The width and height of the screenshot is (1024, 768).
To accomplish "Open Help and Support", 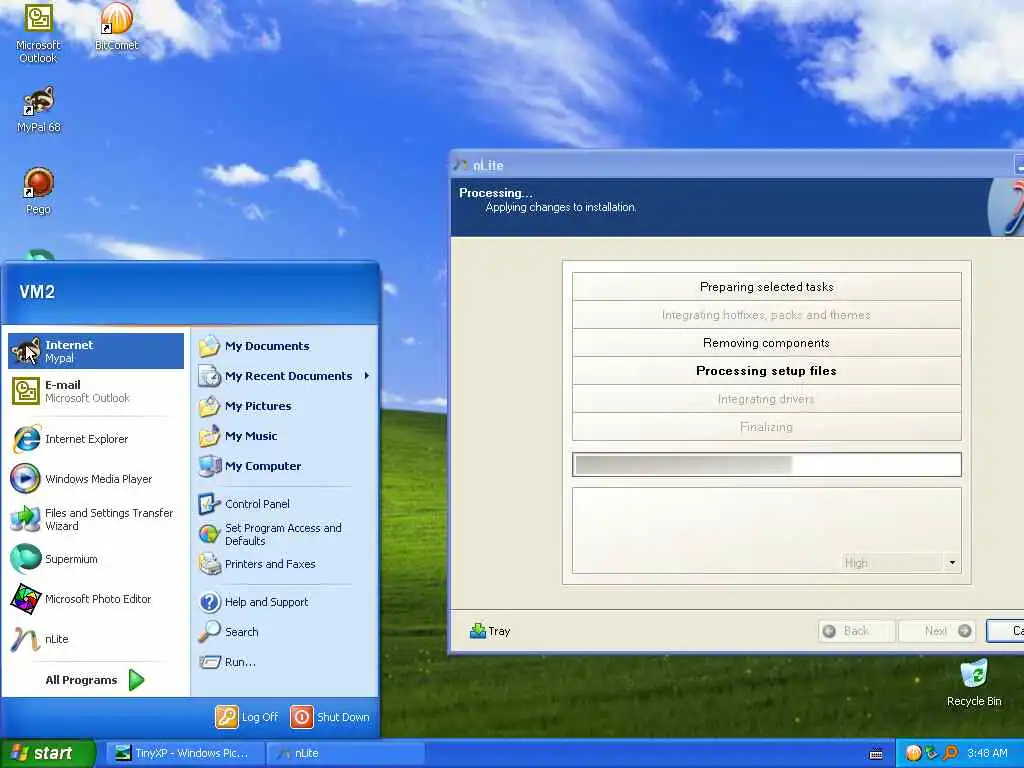I will [284, 602].
